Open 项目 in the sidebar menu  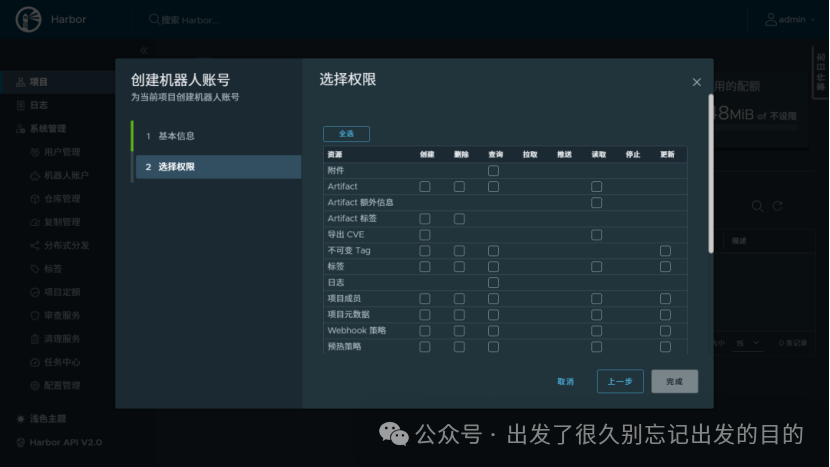[39, 82]
